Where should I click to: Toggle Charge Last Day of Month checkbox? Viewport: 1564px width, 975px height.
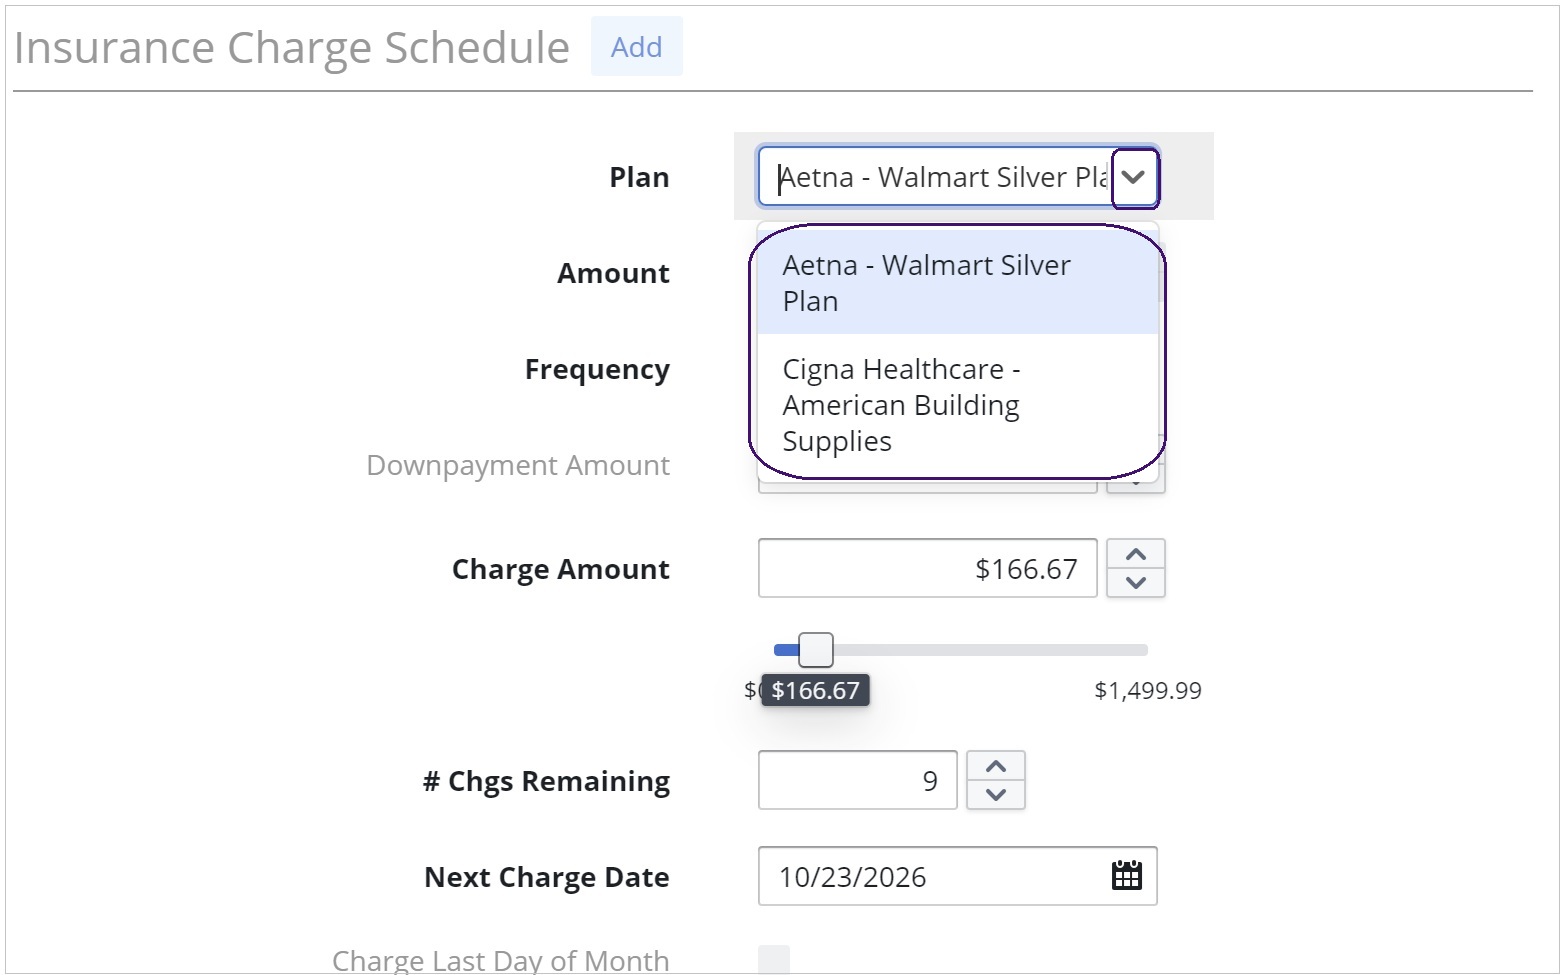click(x=774, y=960)
